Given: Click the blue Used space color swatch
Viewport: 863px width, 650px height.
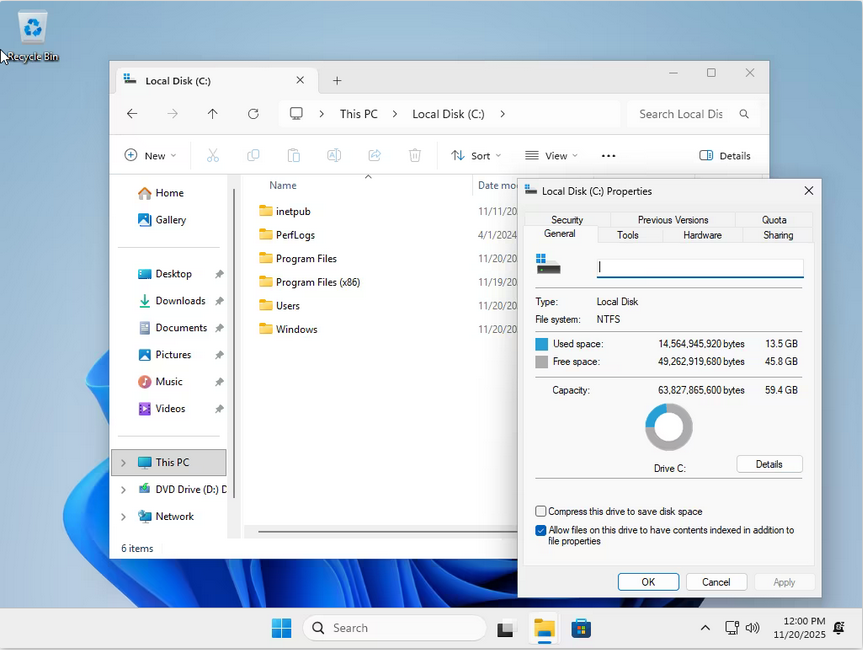Looking at the screenshot, I should [x=542, y=344].
